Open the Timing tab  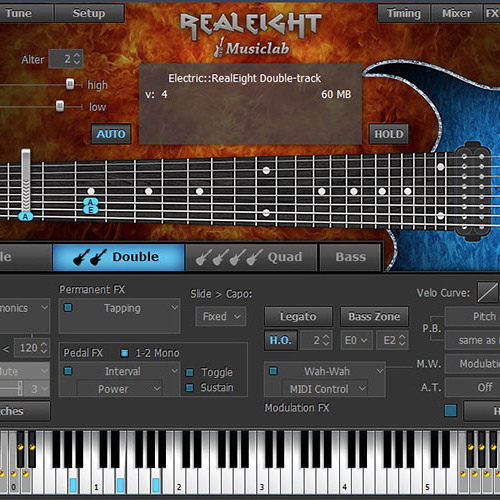404,13
